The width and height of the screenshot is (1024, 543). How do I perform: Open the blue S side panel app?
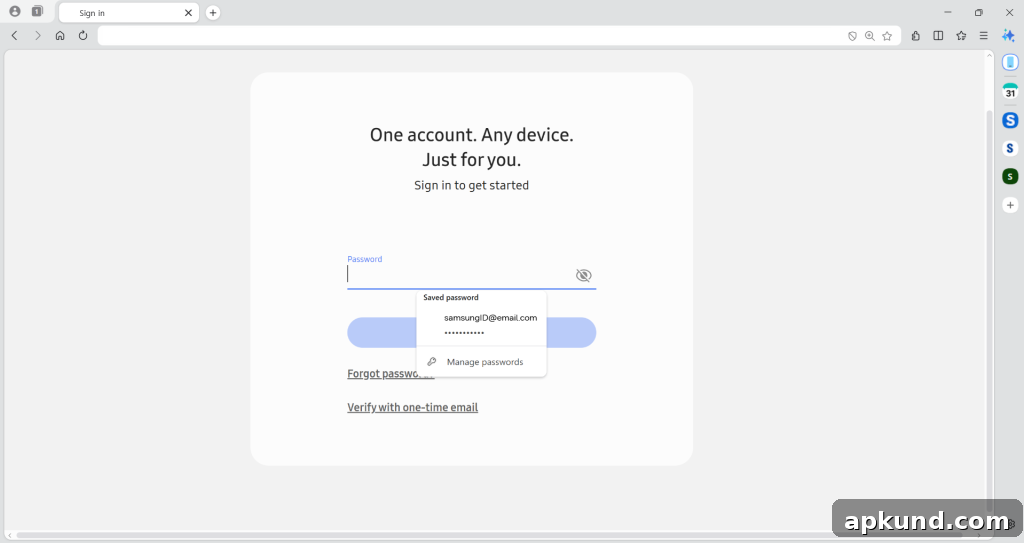point(1010,120)
